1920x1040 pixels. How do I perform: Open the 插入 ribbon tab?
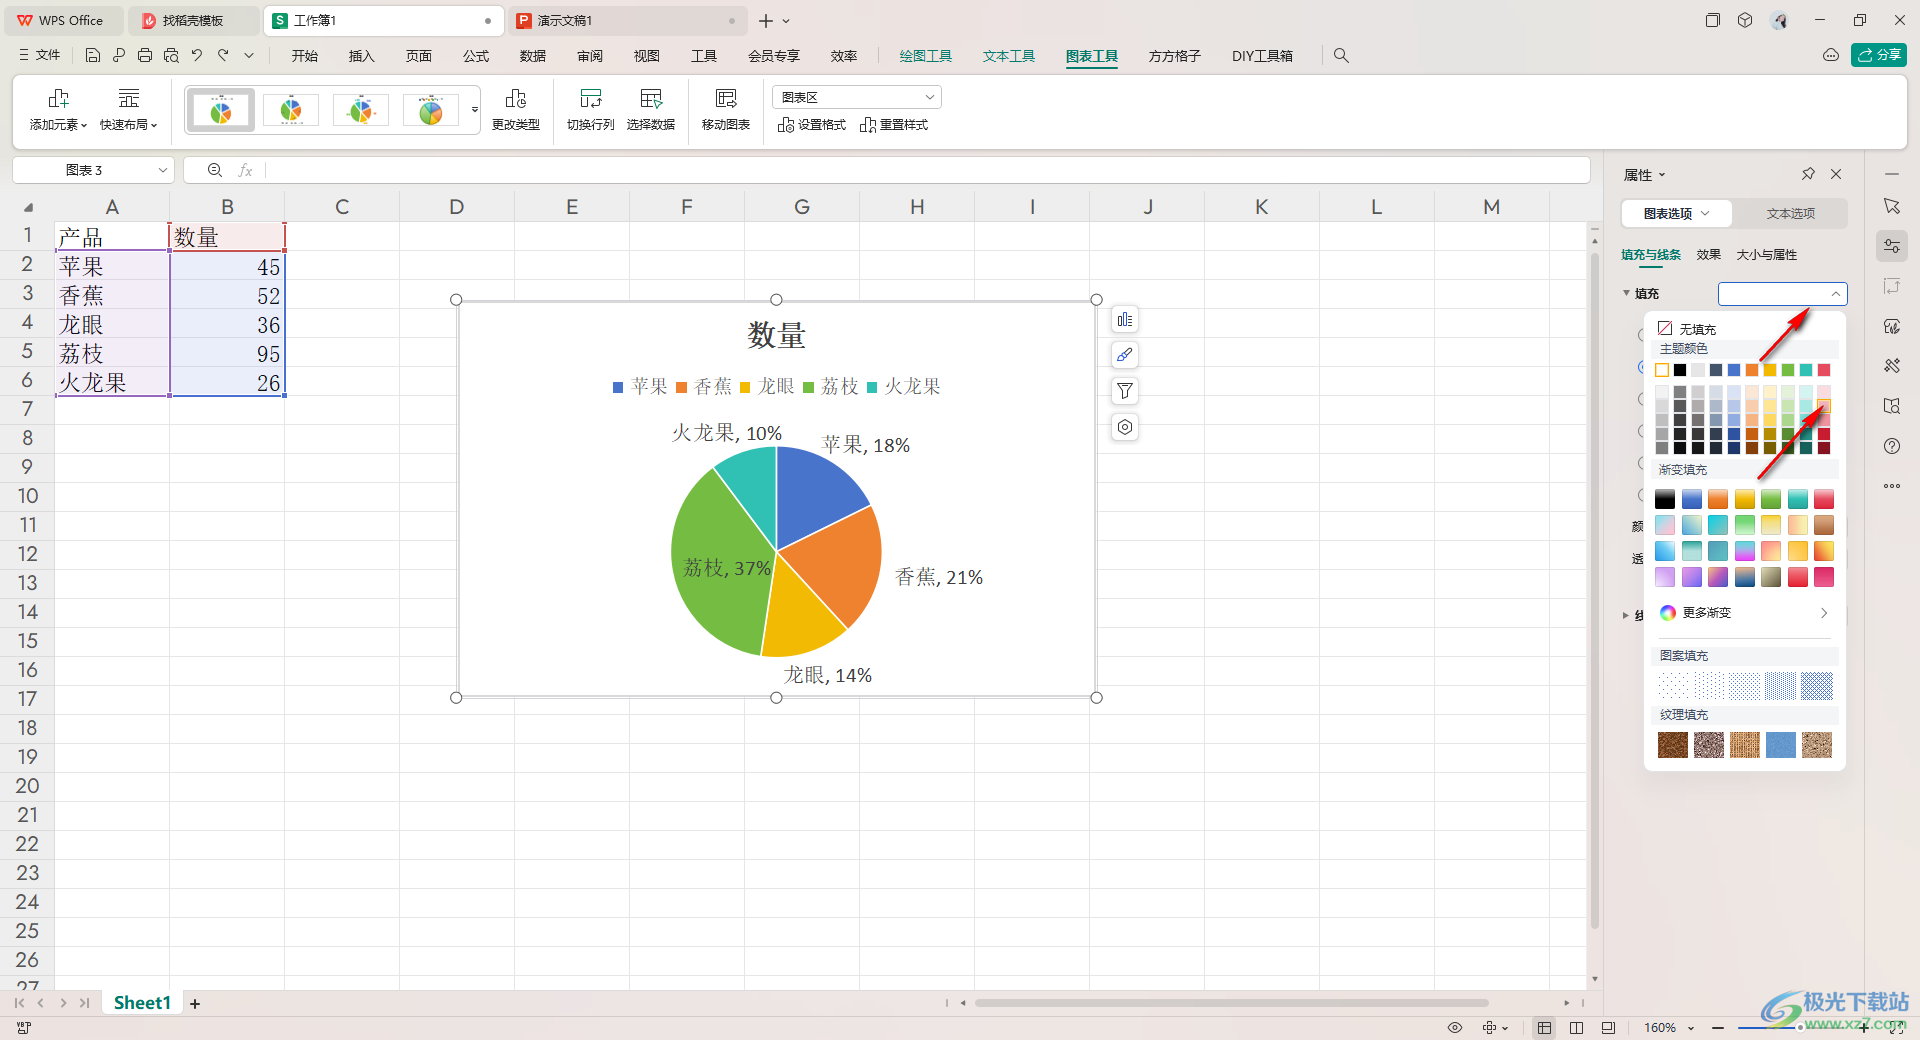(361, 56)
